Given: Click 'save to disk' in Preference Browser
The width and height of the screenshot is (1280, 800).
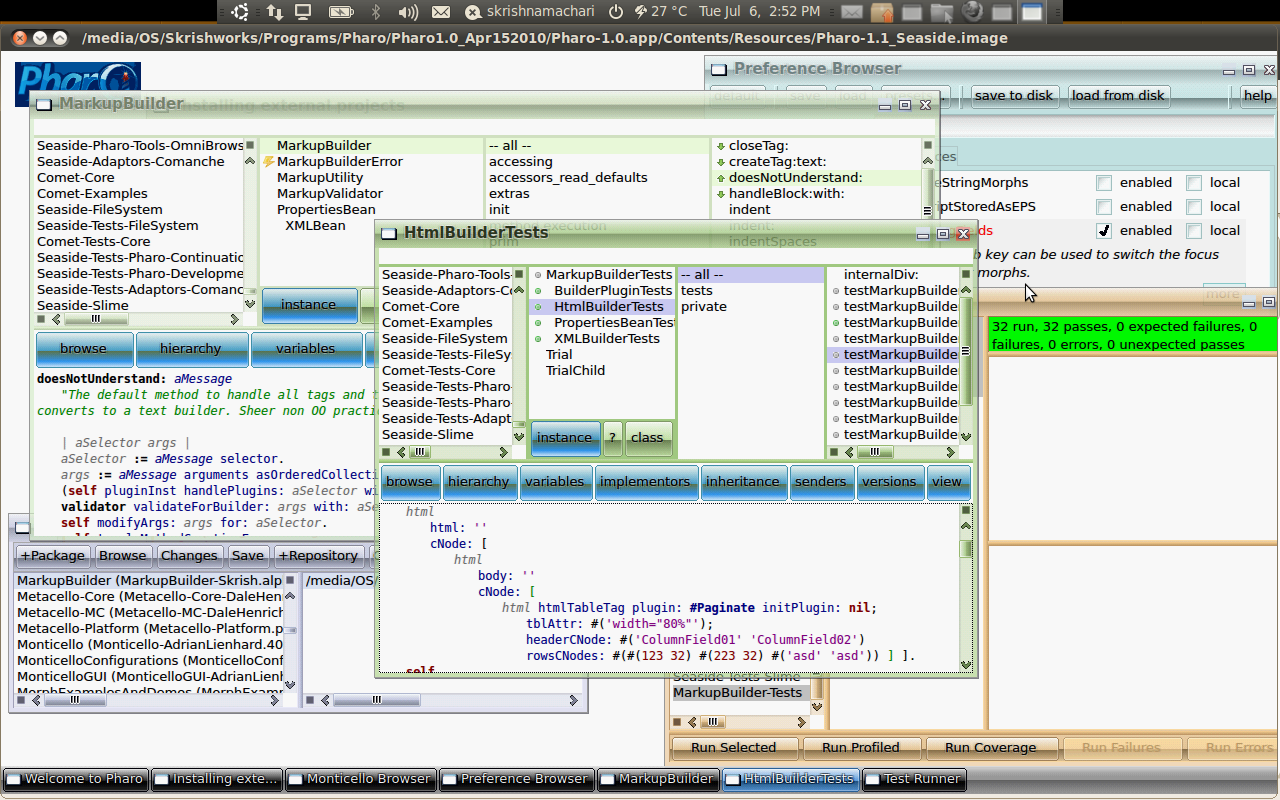Looking at the screenshot, I should point(1014,96).
